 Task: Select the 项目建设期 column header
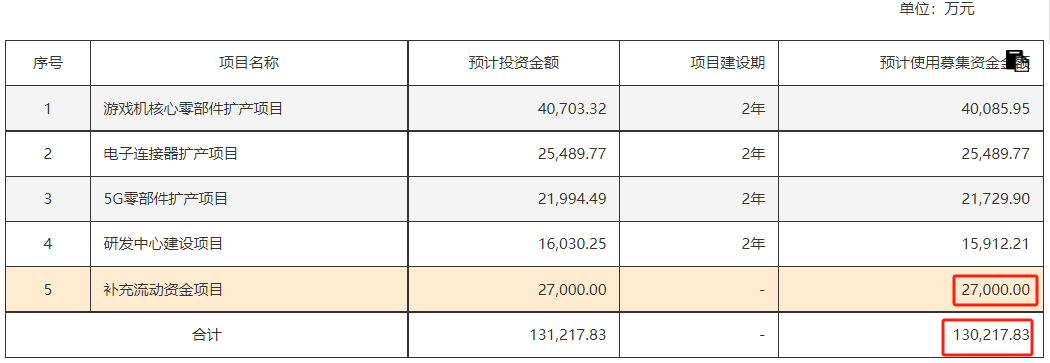699,63
